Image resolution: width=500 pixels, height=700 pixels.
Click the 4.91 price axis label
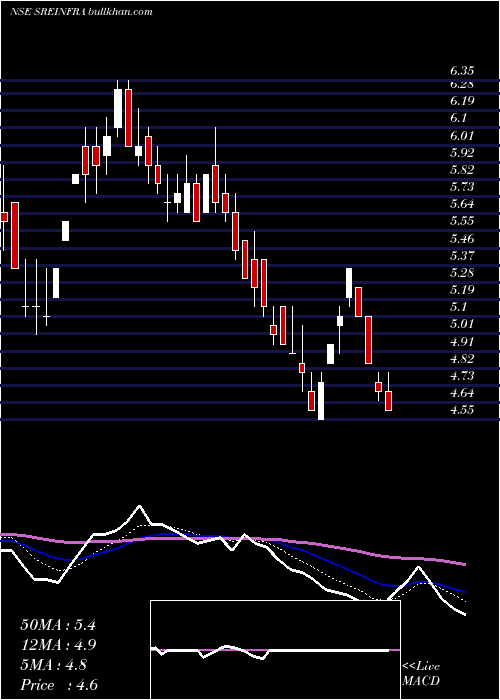coord(462,342)
